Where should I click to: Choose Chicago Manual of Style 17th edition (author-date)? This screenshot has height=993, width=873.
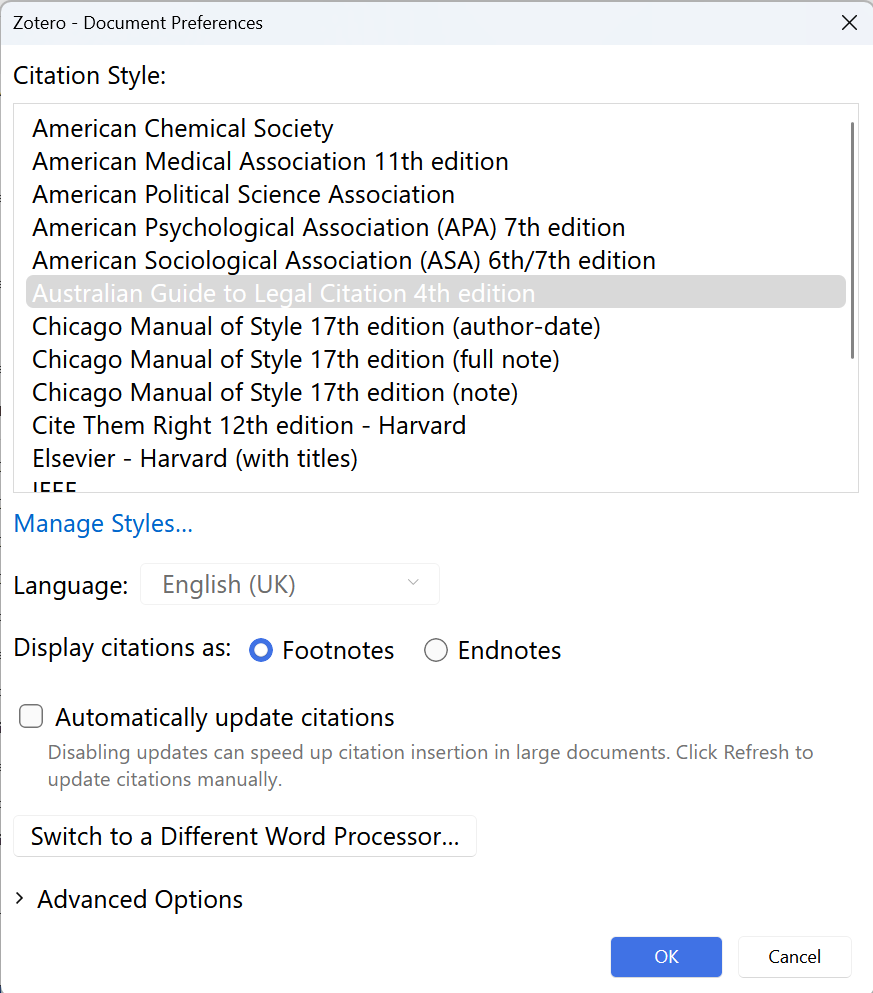point(436,327)
